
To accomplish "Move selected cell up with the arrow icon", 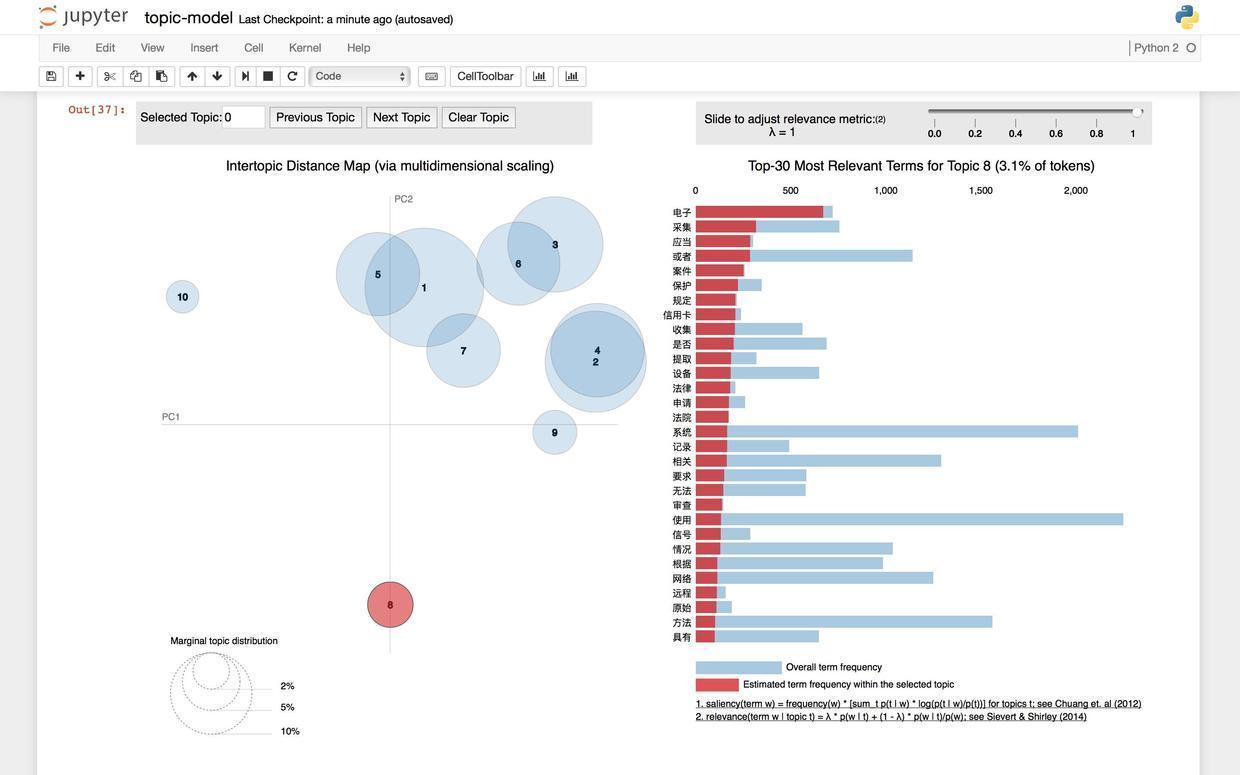I will point(192,76).
